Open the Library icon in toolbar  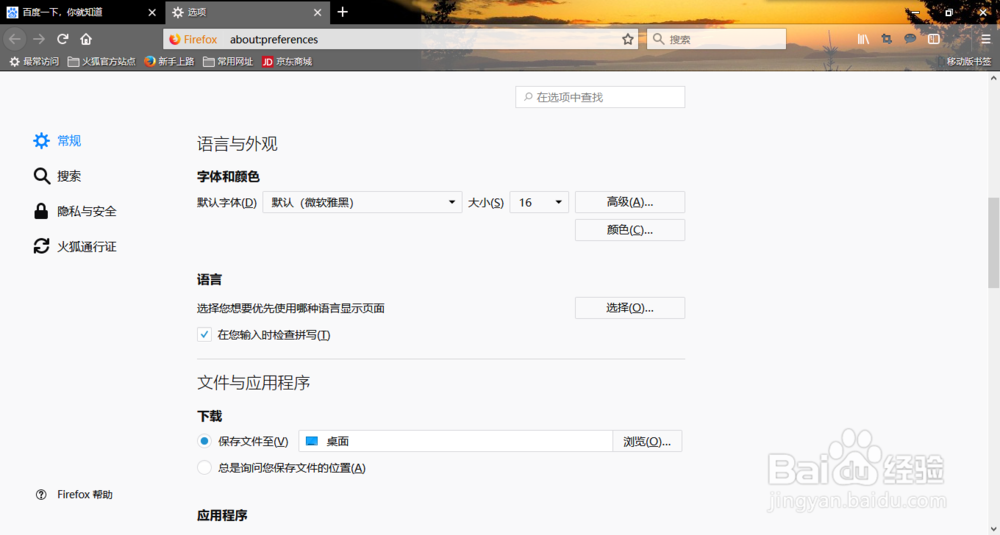point(863,39)
